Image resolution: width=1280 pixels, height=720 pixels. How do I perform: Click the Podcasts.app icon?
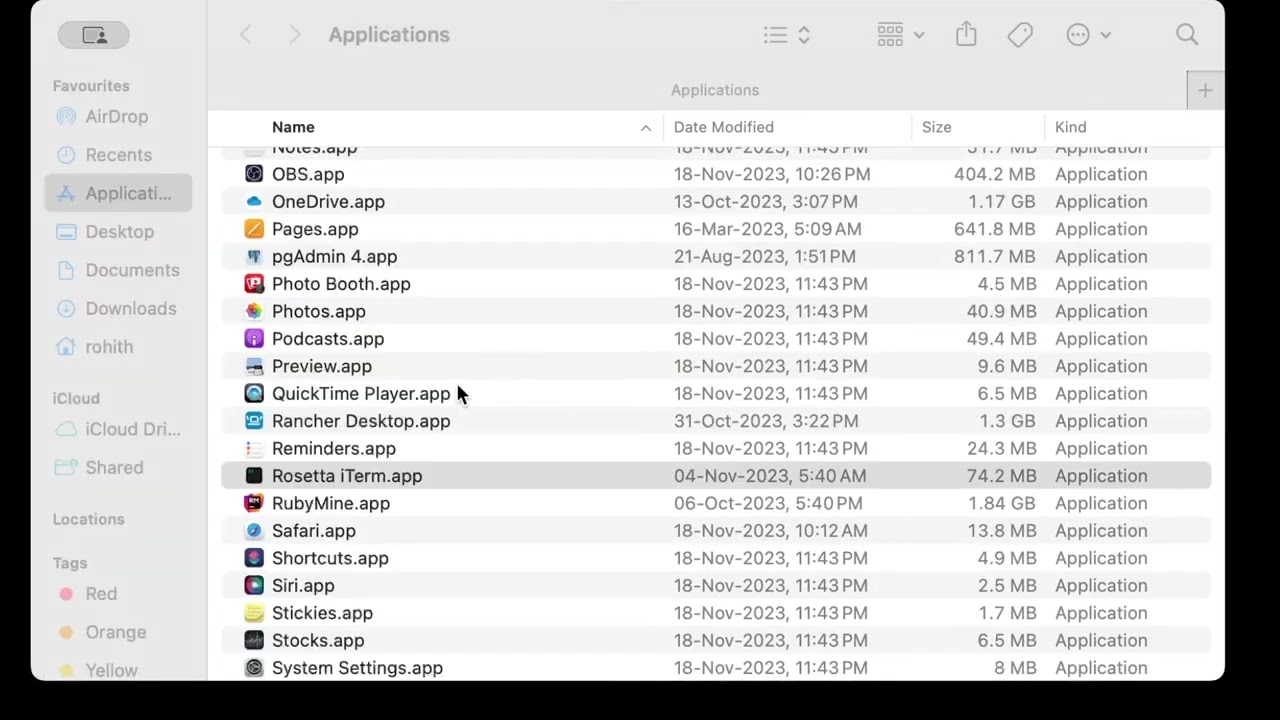(254, 339)
